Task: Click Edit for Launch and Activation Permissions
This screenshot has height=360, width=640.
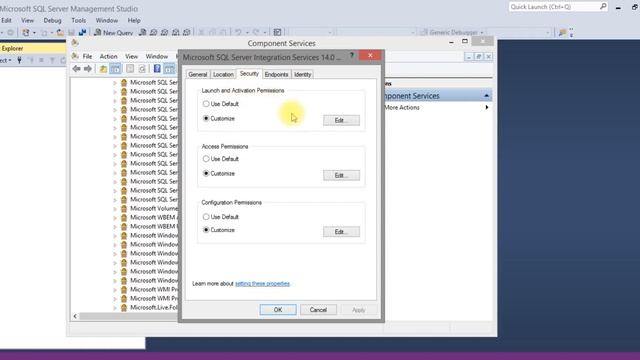Action: [341, 120]
